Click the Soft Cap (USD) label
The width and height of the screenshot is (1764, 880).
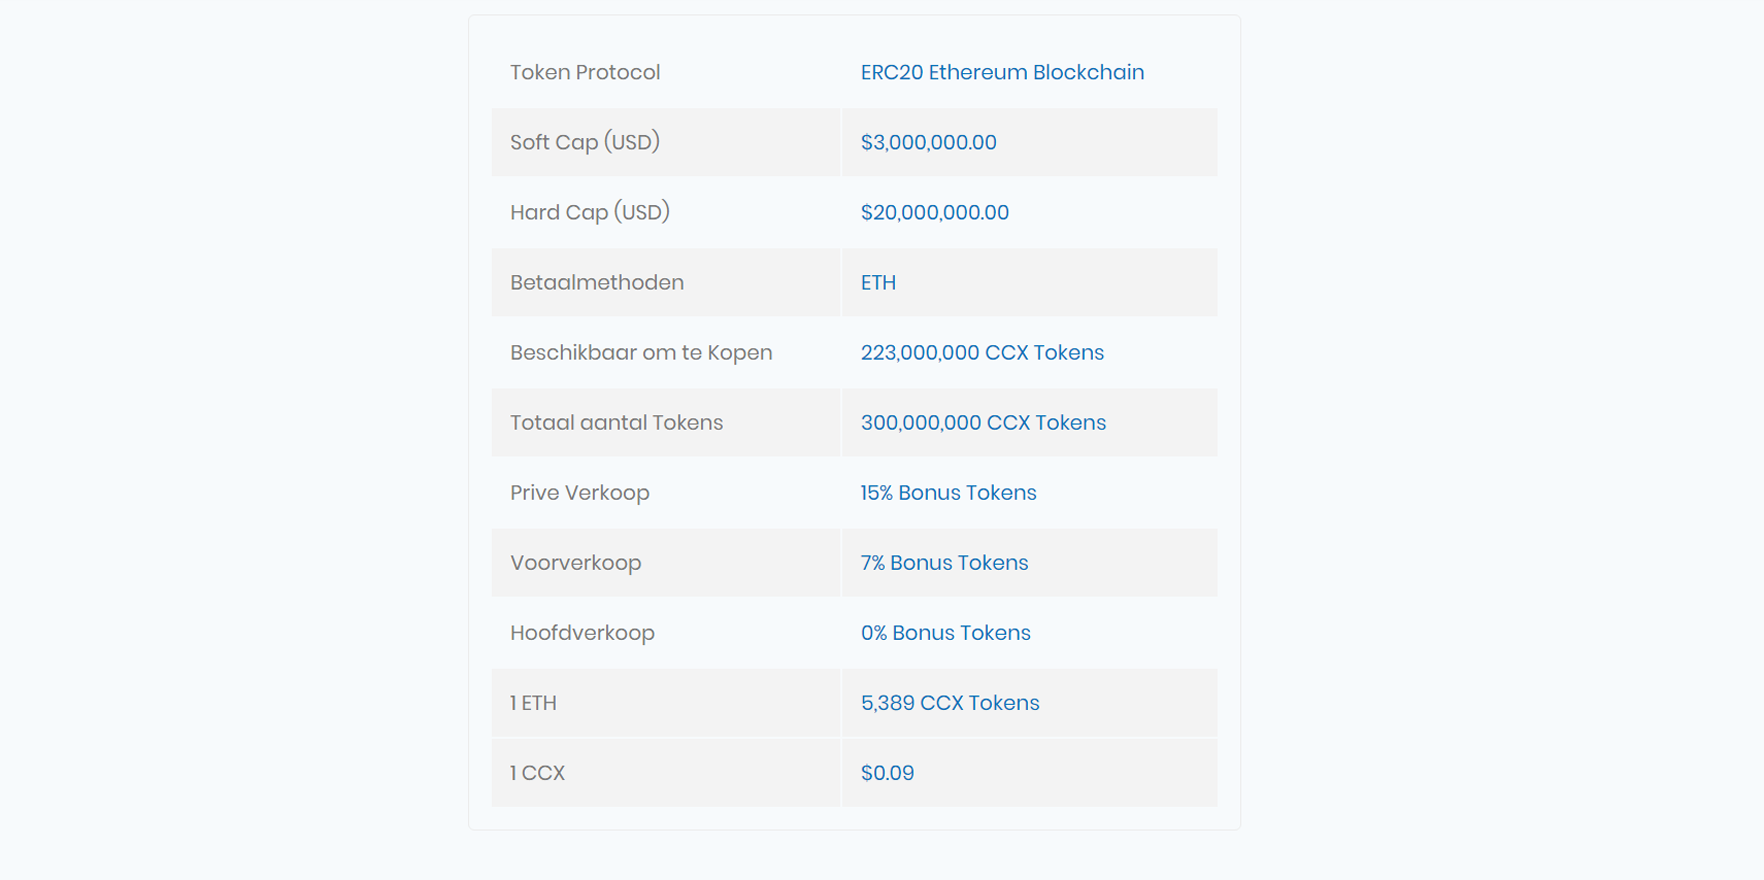click(585, 142)
